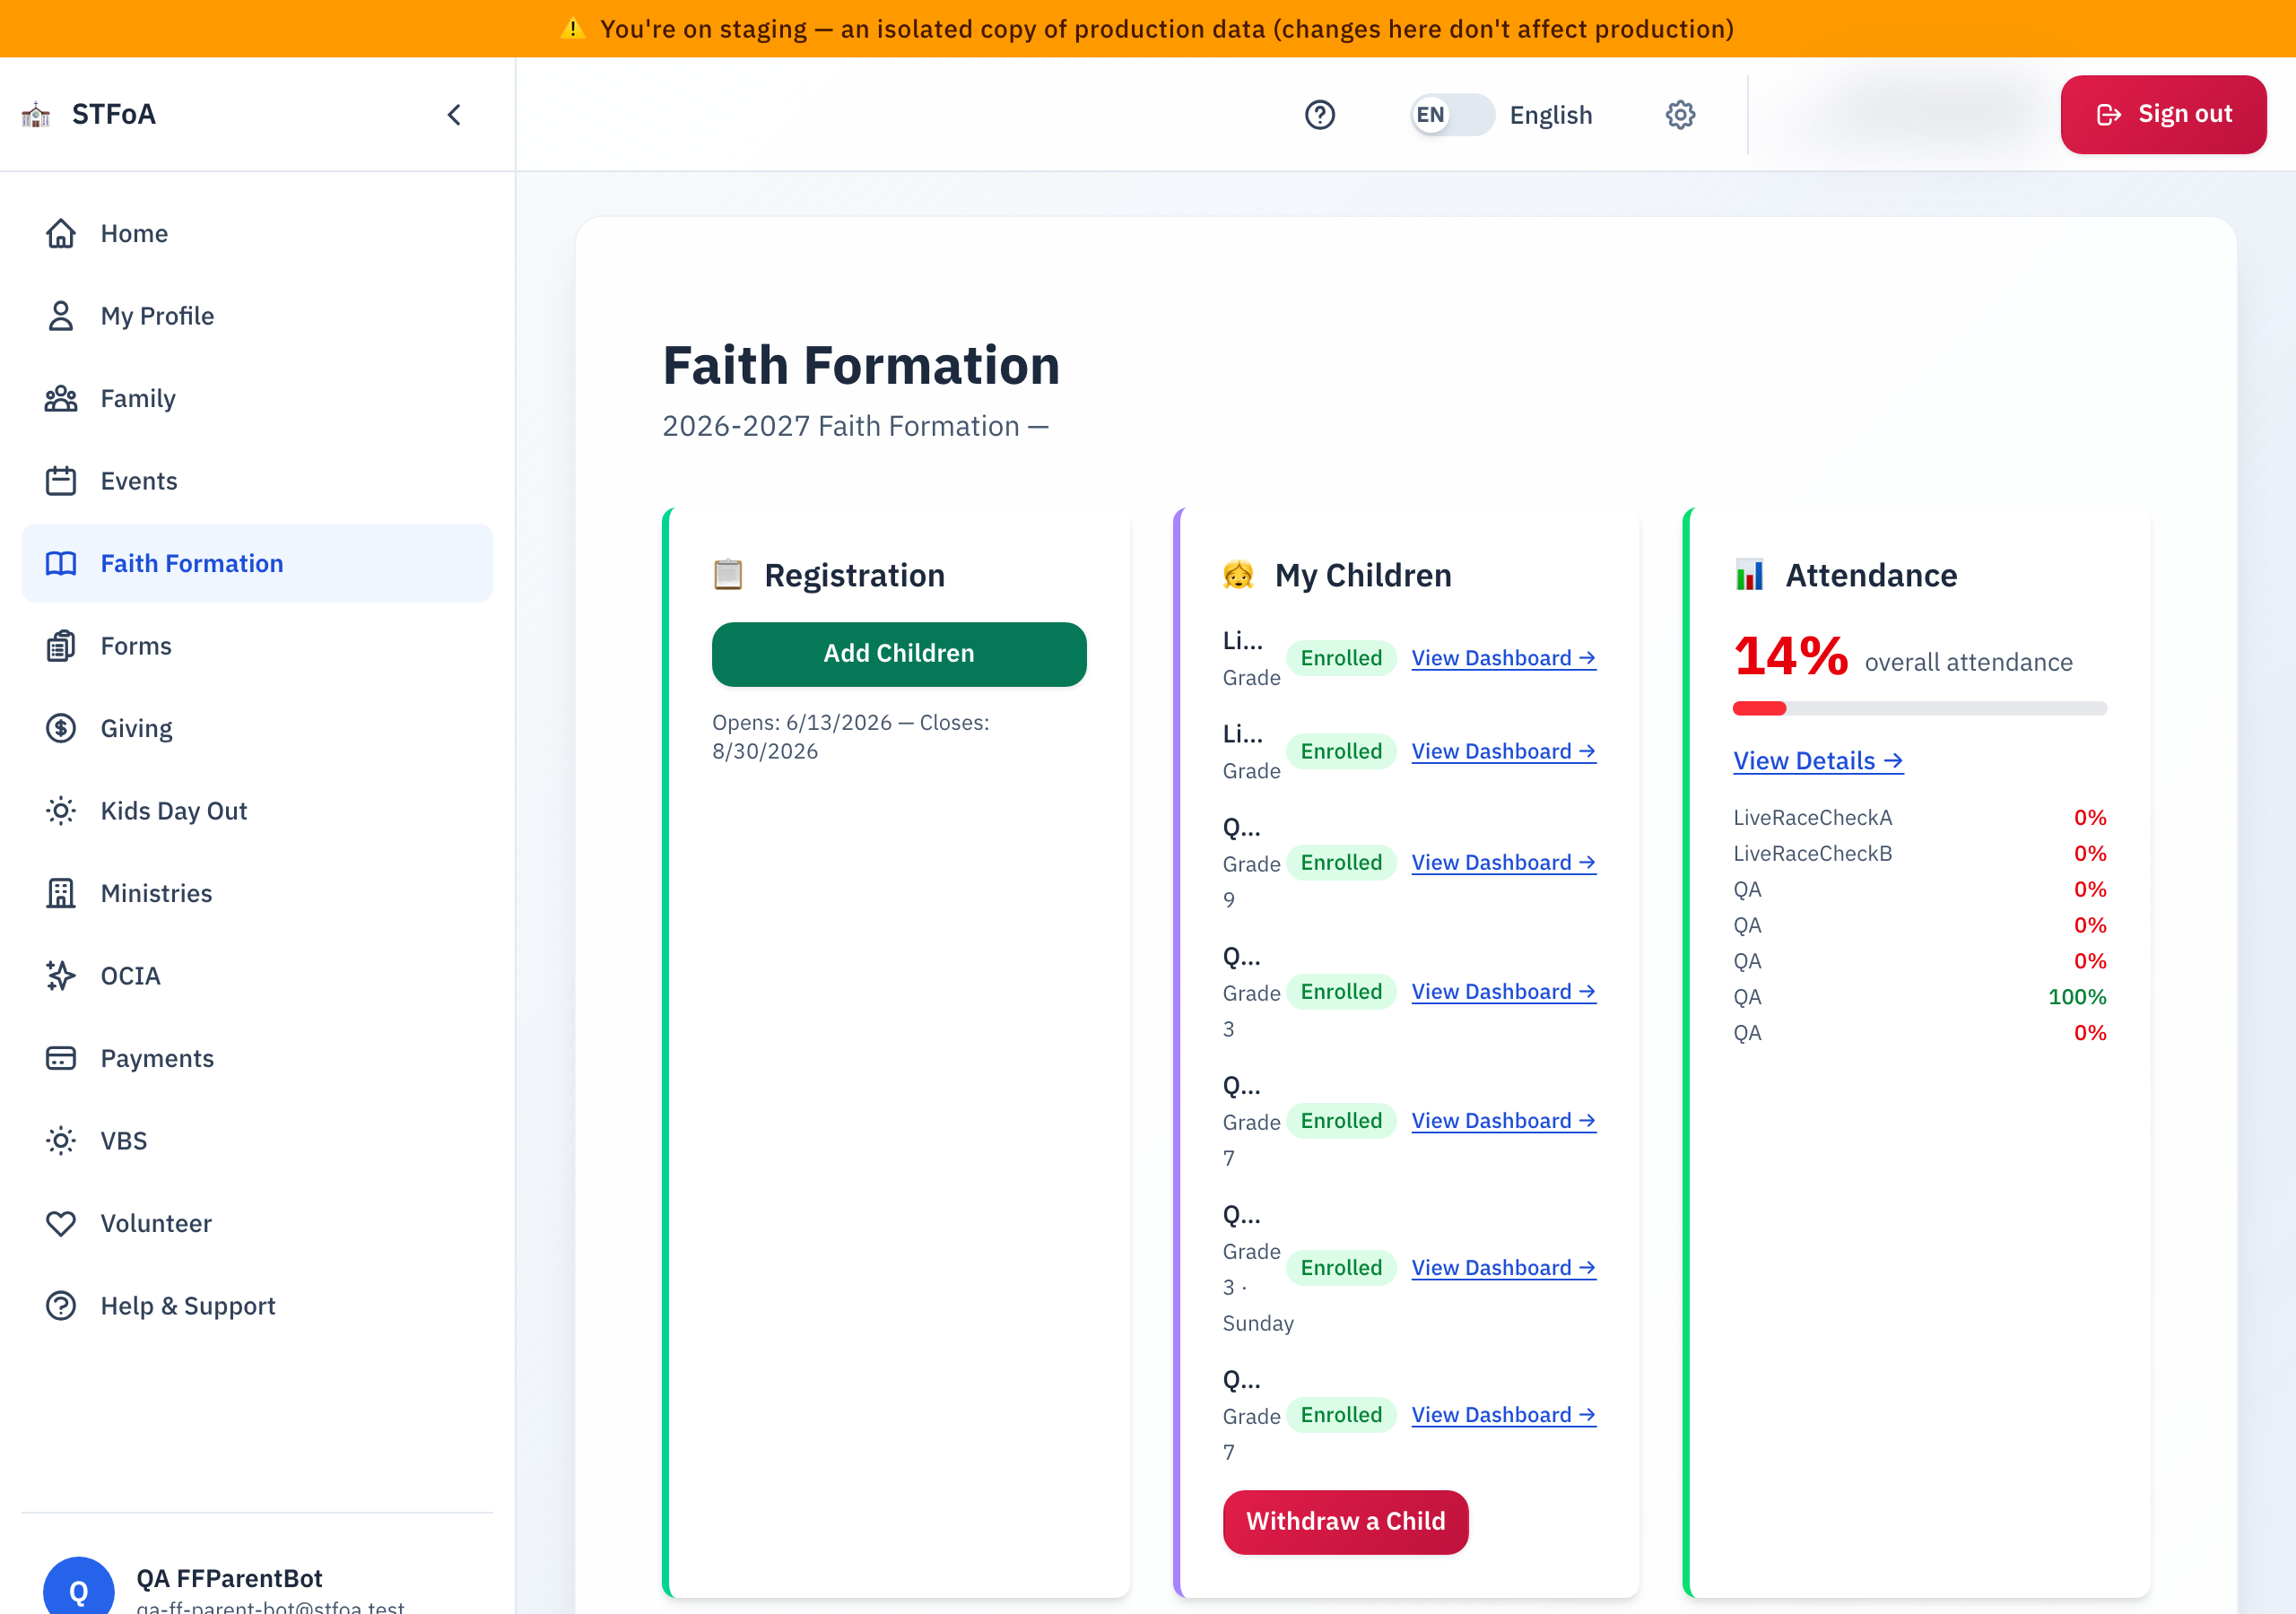Screen dimensions: 2296x1614
Task: Go to Family menu item
Action: pyautogui.click(x=257, y=398)
